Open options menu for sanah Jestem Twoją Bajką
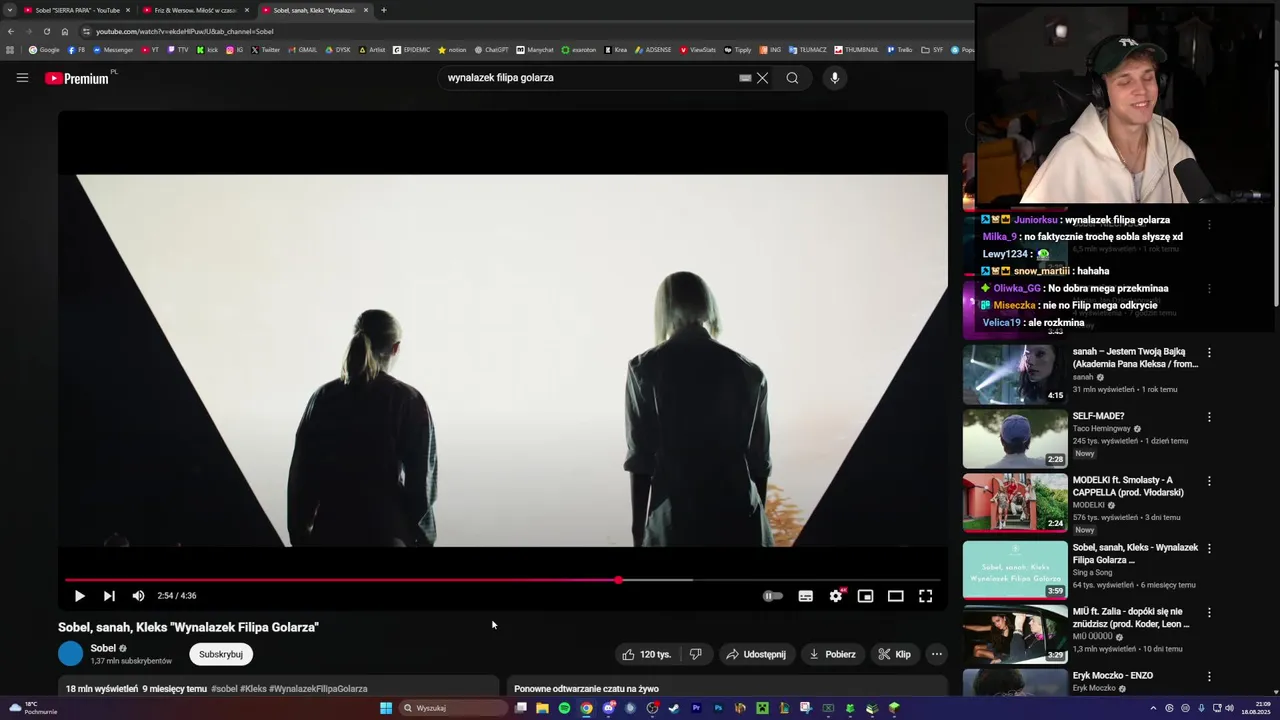 tap(1209, 353)
